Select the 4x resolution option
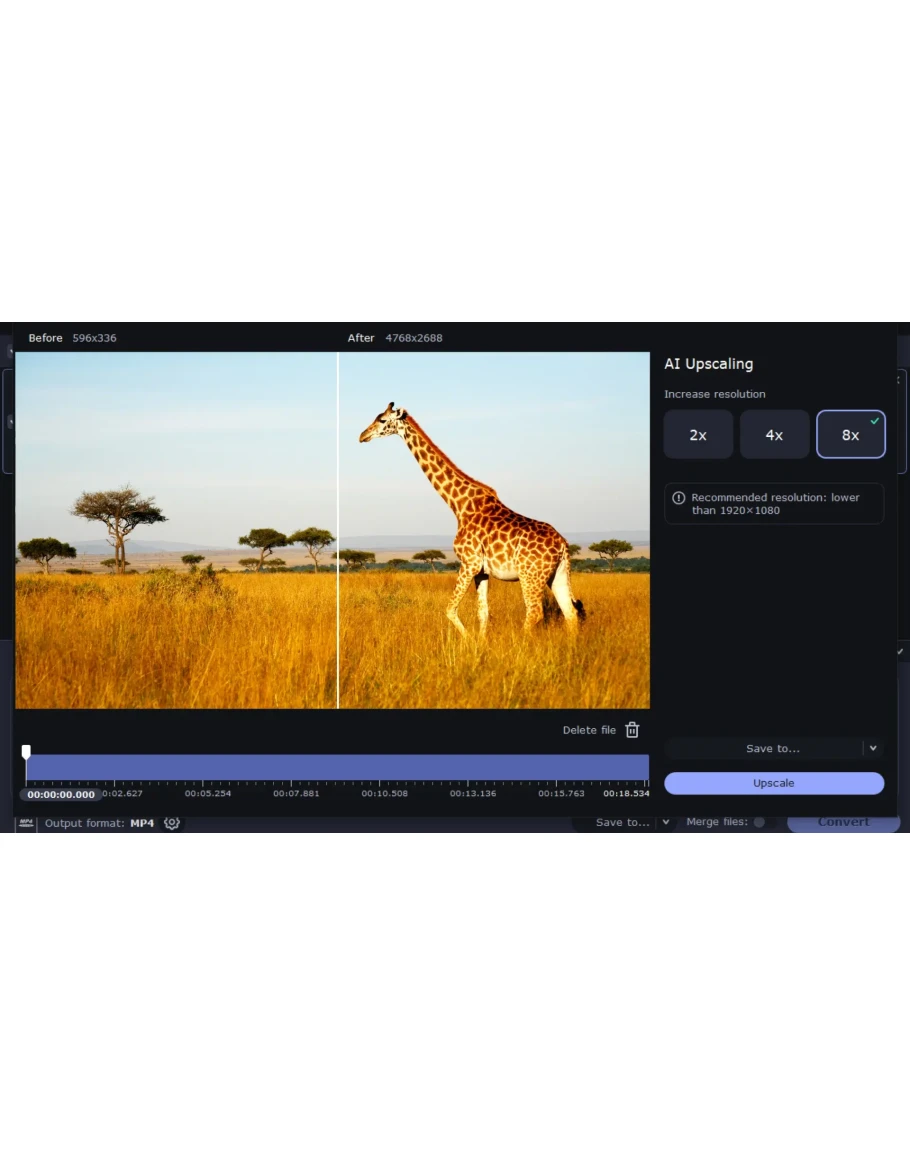The height and width of the screenshot is (1155, 910). tap(774, 435)
